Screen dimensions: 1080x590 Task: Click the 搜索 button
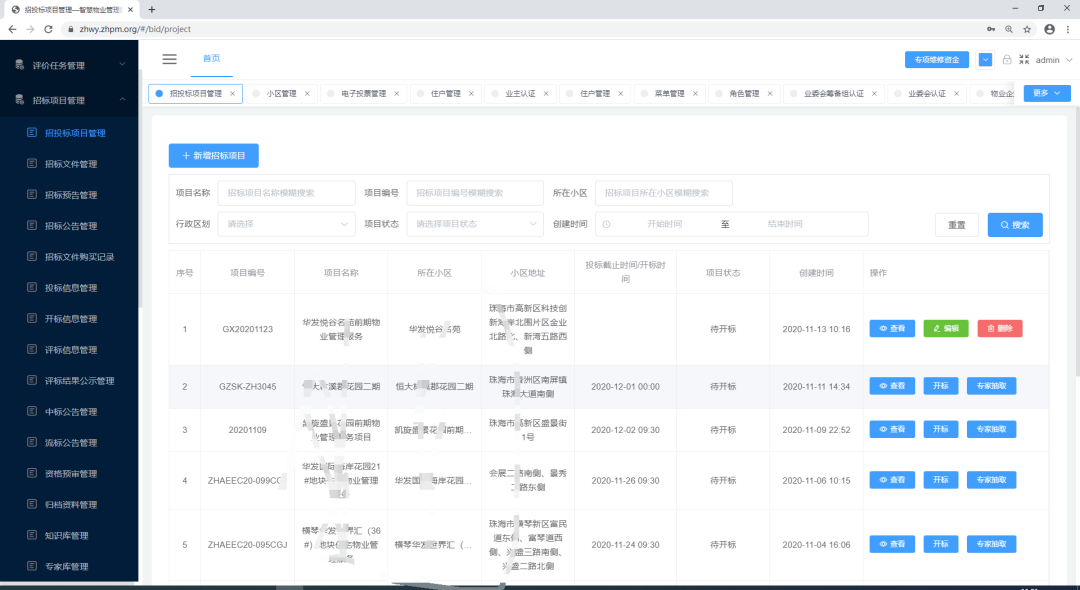pos(1015,225)
